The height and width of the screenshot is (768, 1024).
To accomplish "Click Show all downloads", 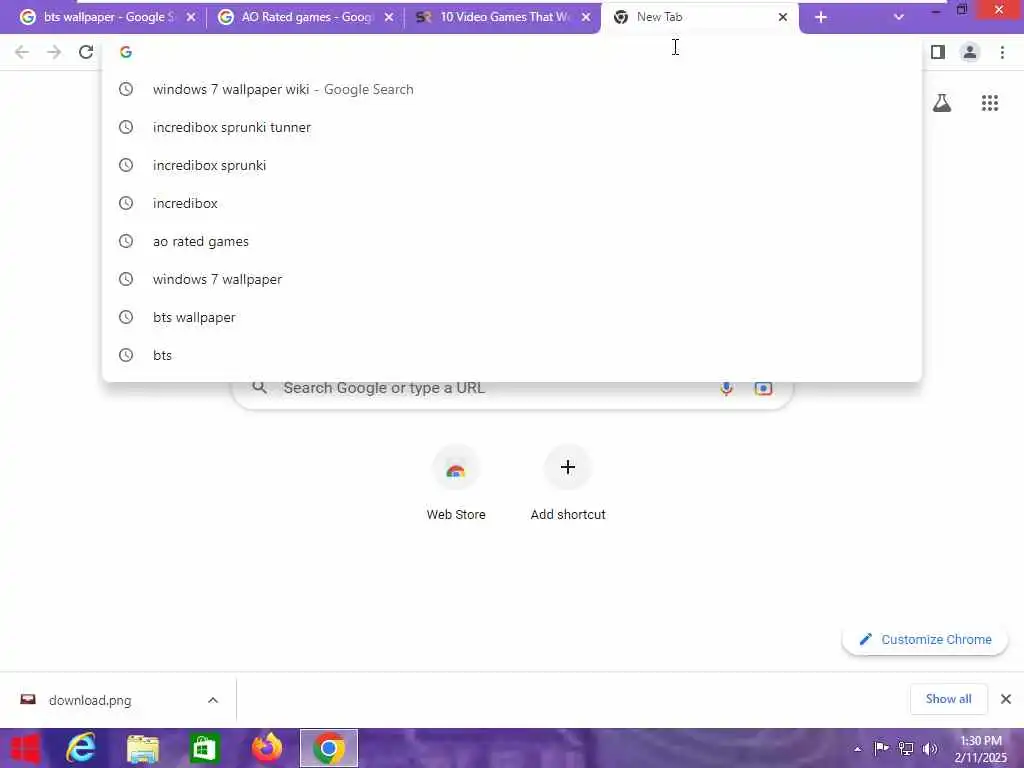I will pyautogui.click(x=948, y=699).
